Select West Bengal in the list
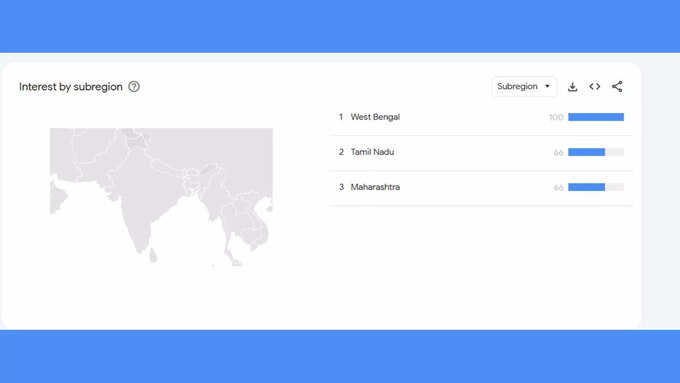 [x=375, y=117]
